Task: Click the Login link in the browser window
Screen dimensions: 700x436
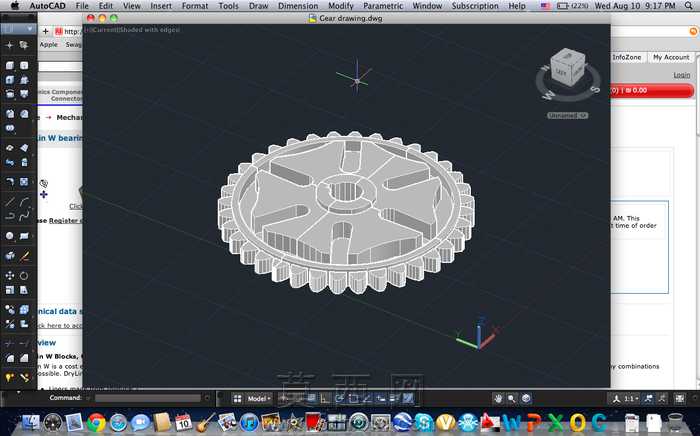Action: [x=682, y=75]
